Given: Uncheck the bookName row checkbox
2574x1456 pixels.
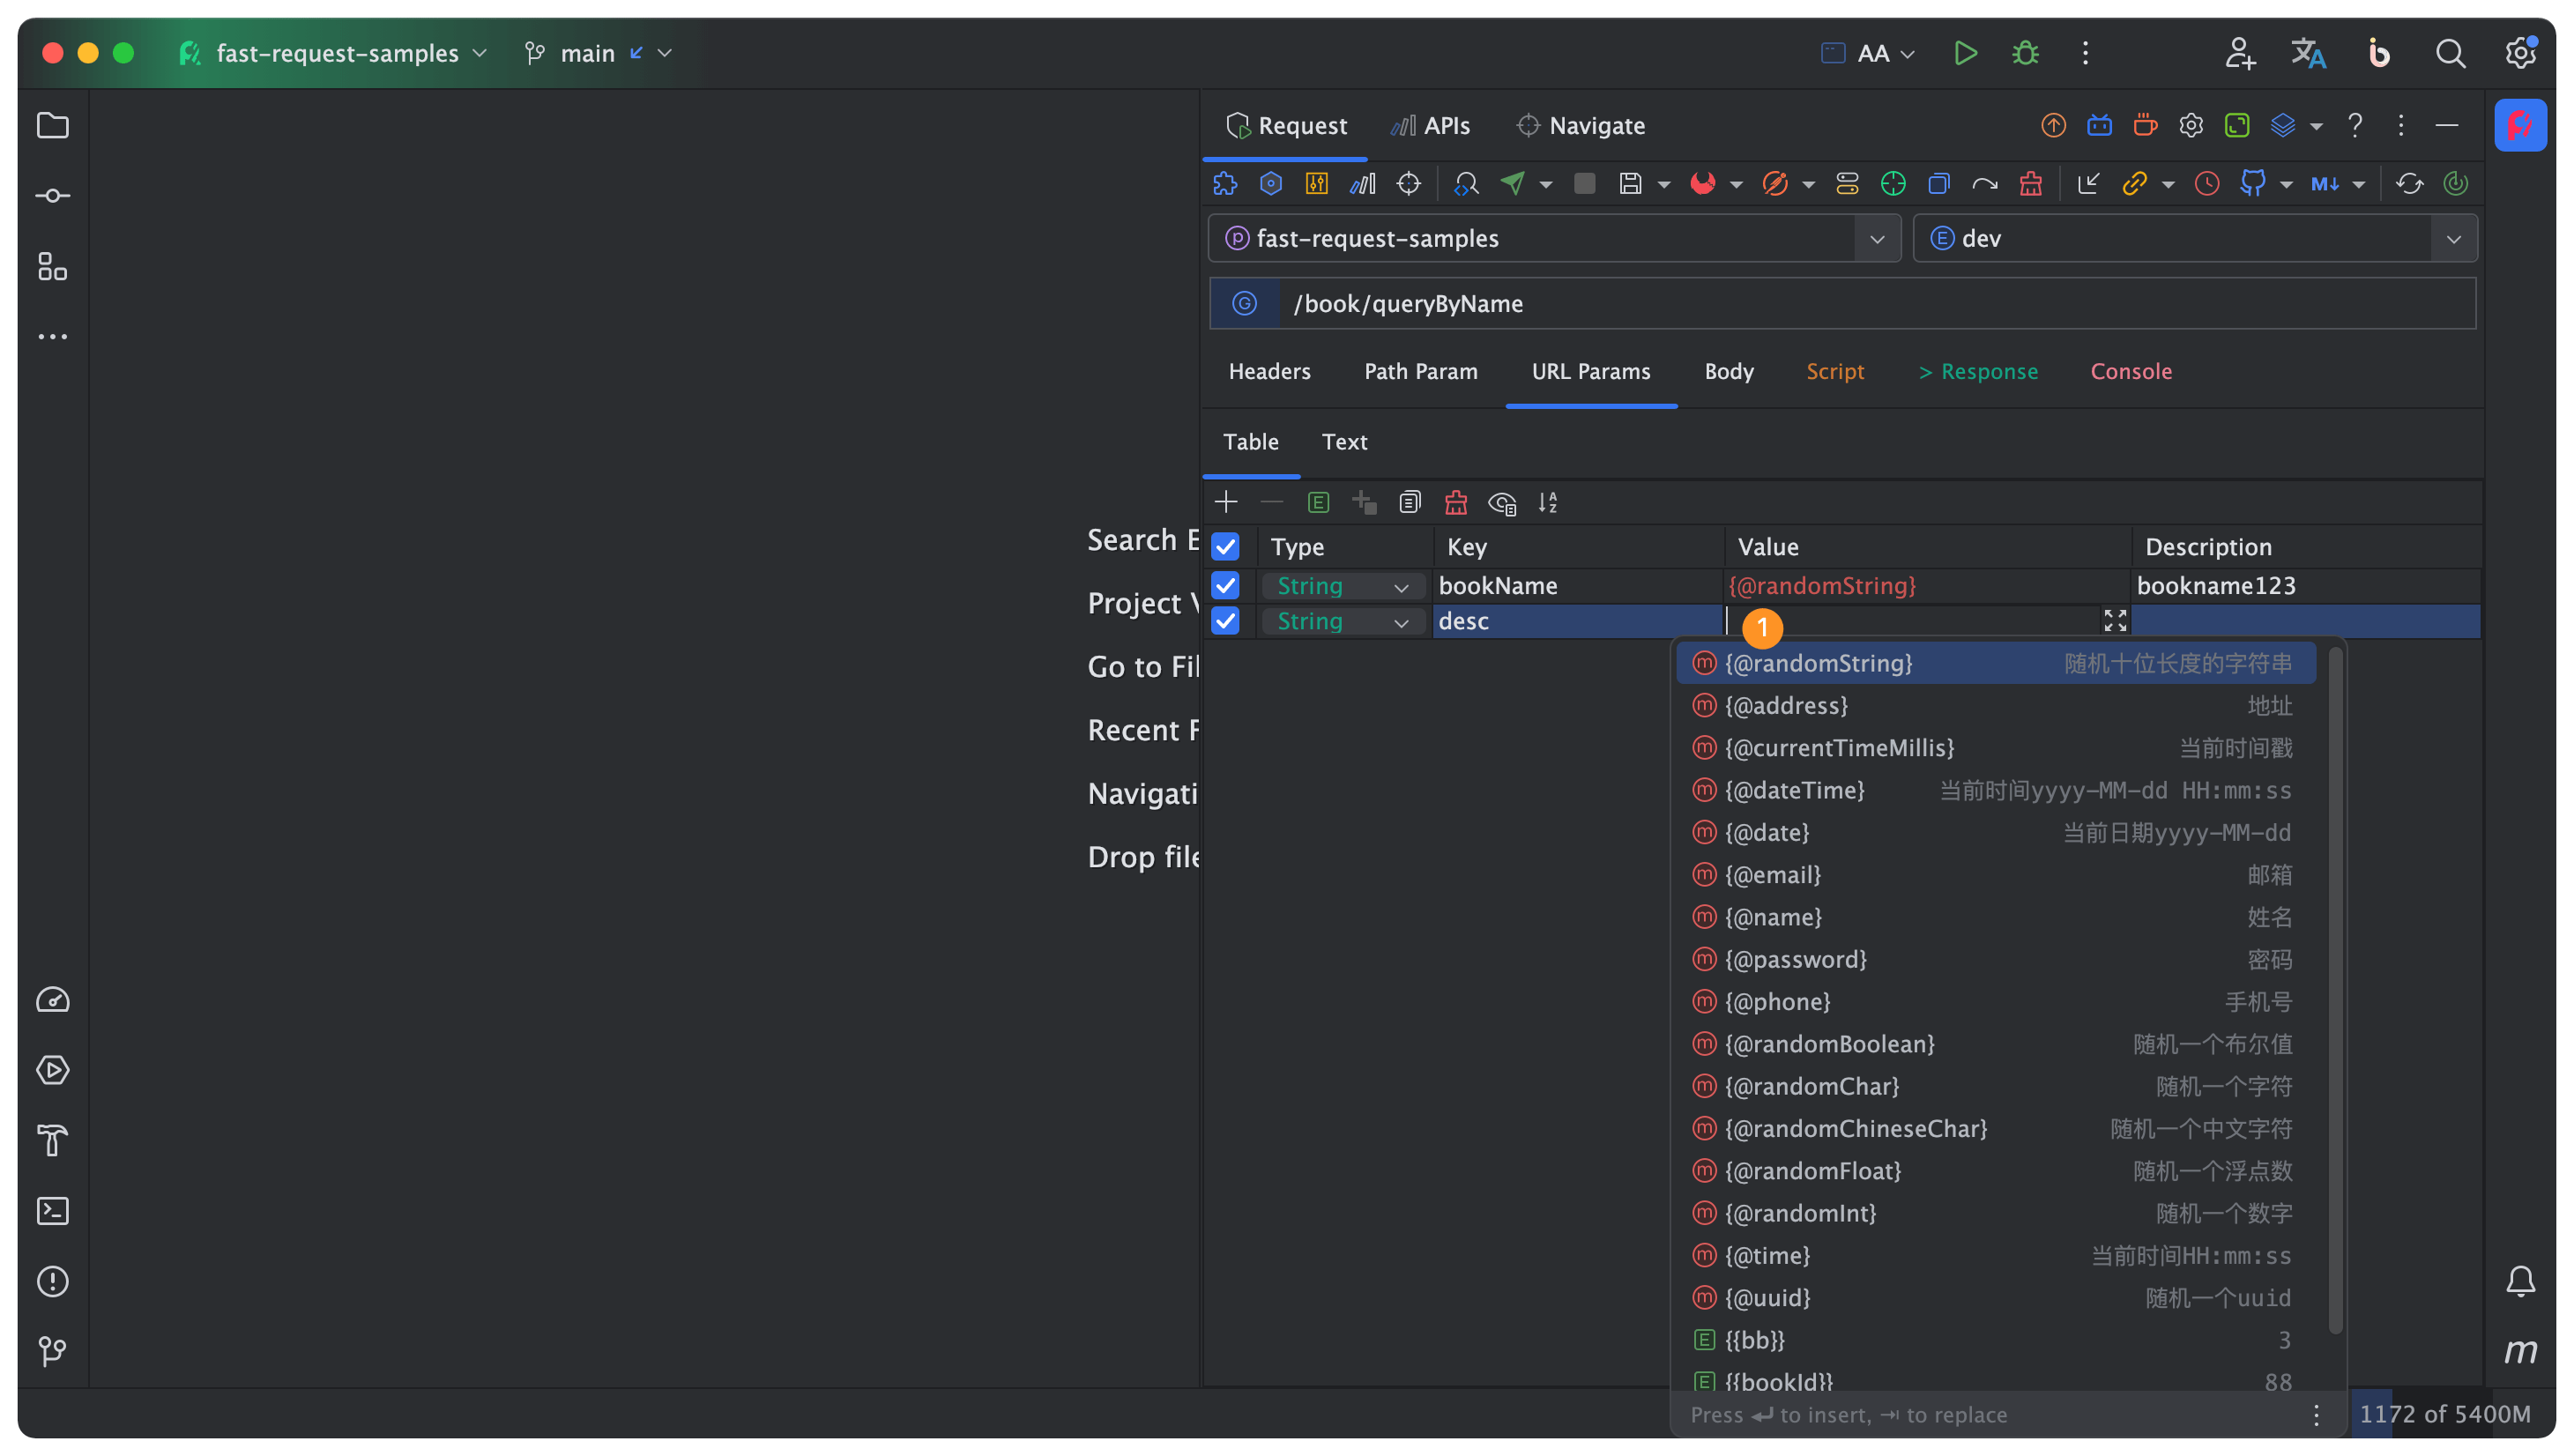Looking at the screenshot, I should pos(1225,585).
